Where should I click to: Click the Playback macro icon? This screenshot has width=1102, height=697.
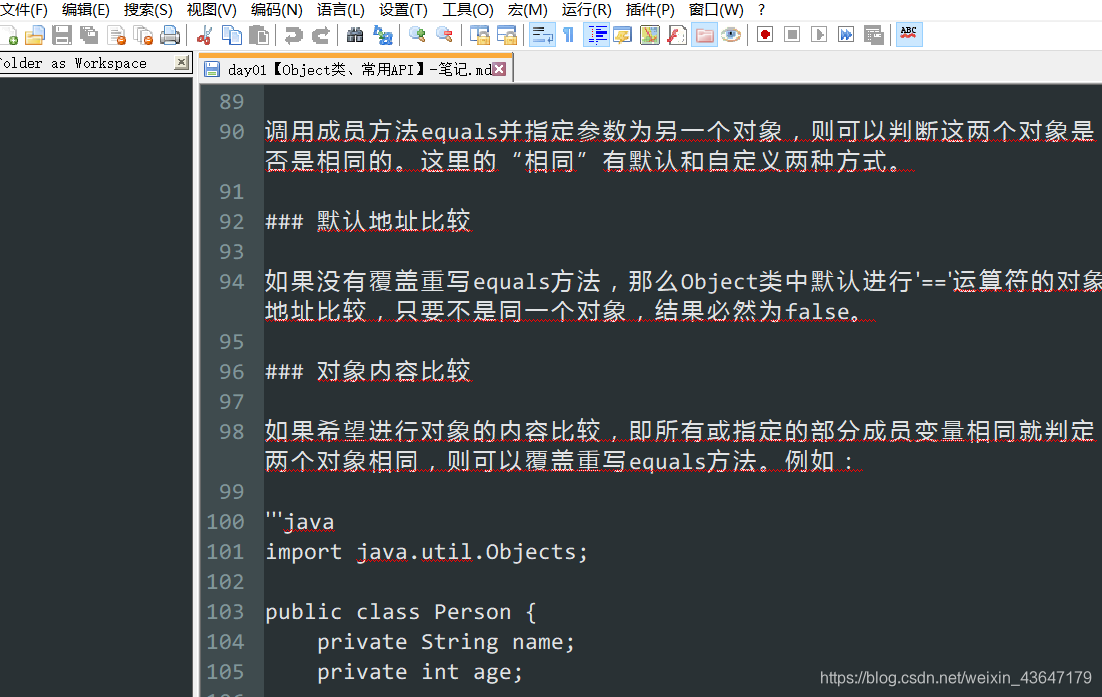tap(819, 34)
